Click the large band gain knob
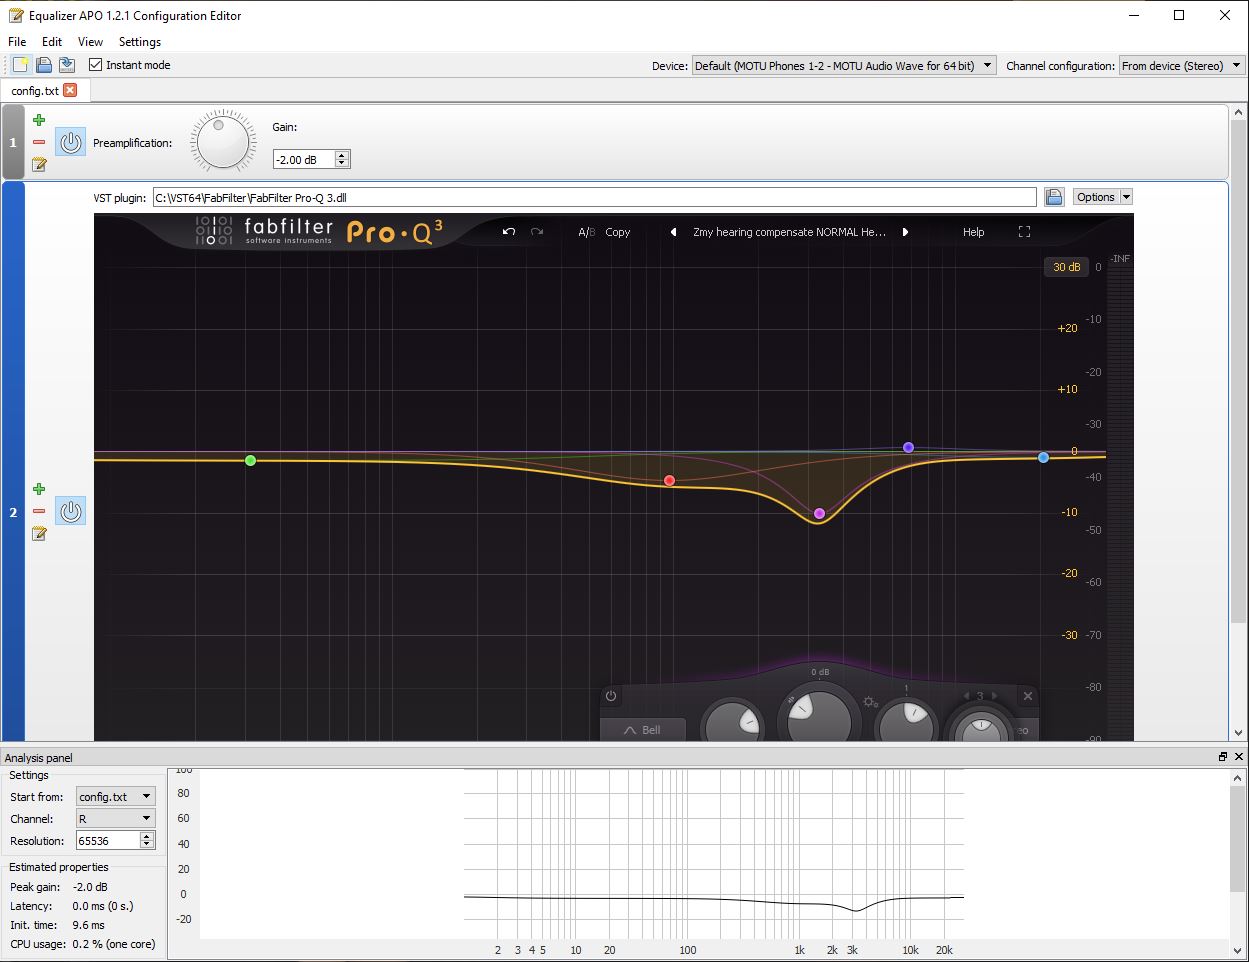Image resolution: width=1249 pixels, height=962 pixels. point(818,715)
